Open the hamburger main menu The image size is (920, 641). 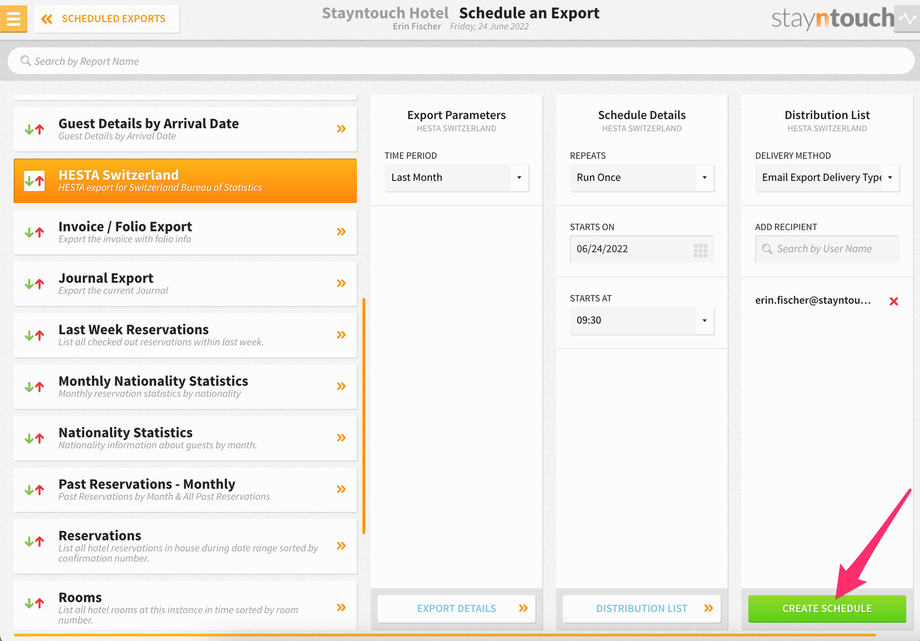(13, 18)
